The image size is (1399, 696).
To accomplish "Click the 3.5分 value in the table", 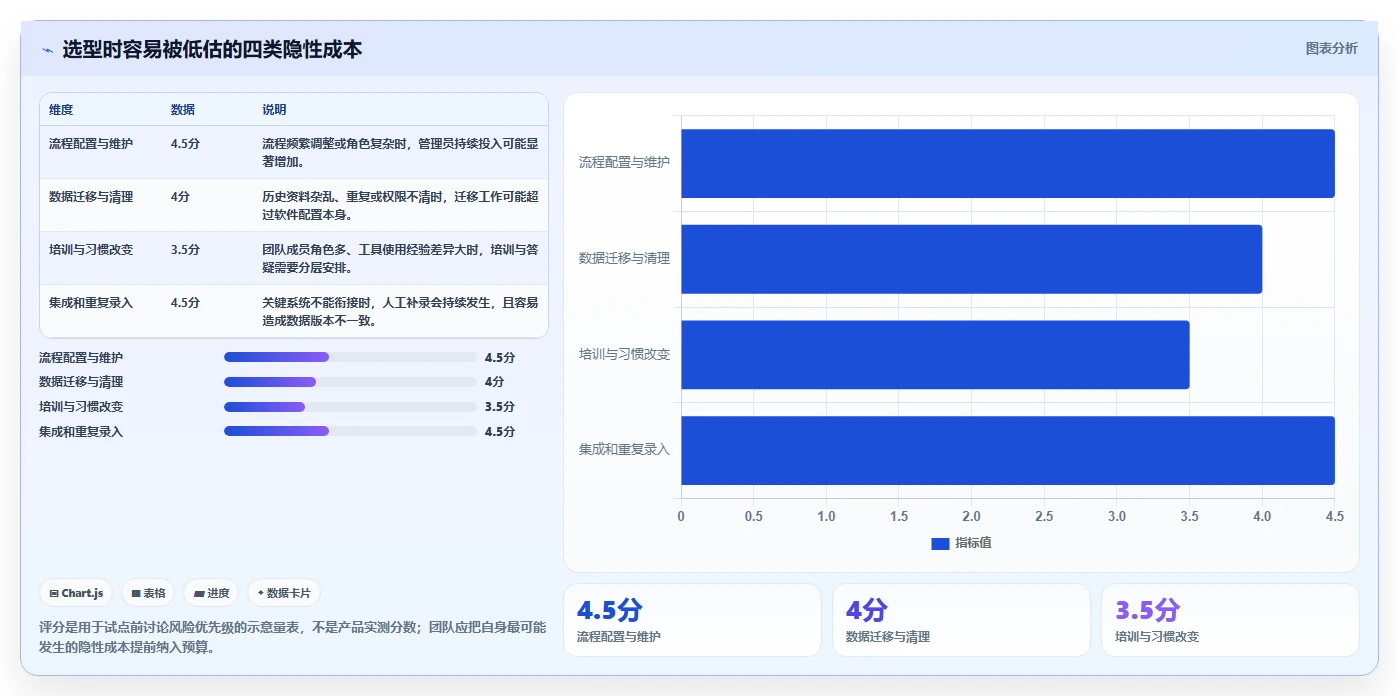I will coord(185,250).
